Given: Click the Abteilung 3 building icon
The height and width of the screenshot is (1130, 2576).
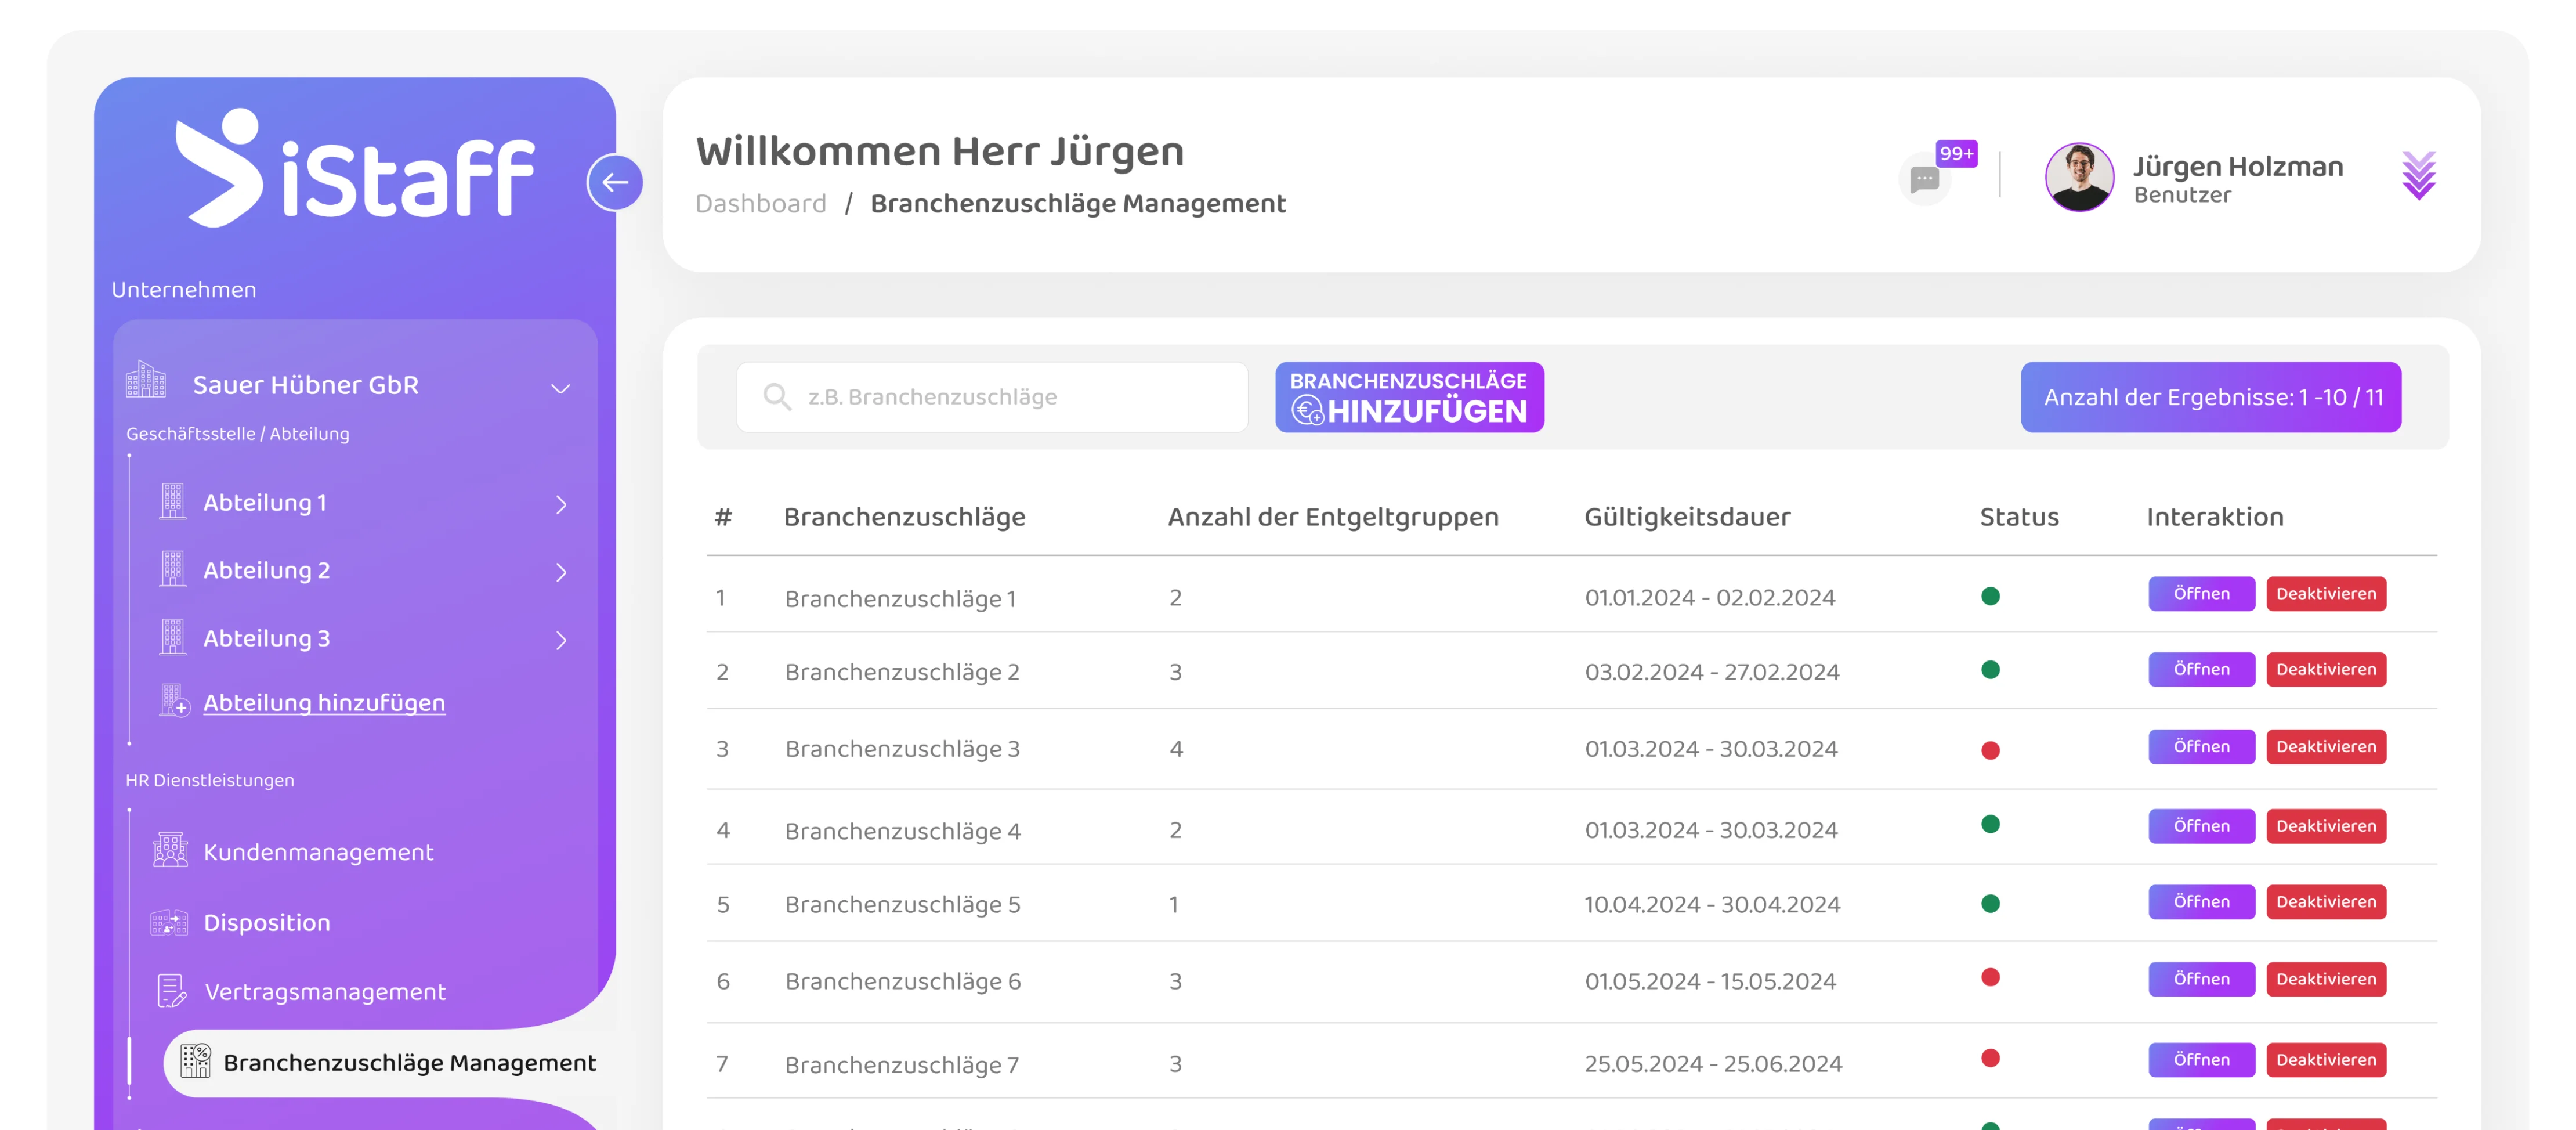Looking at the screenshot, I should coord(172,637).
